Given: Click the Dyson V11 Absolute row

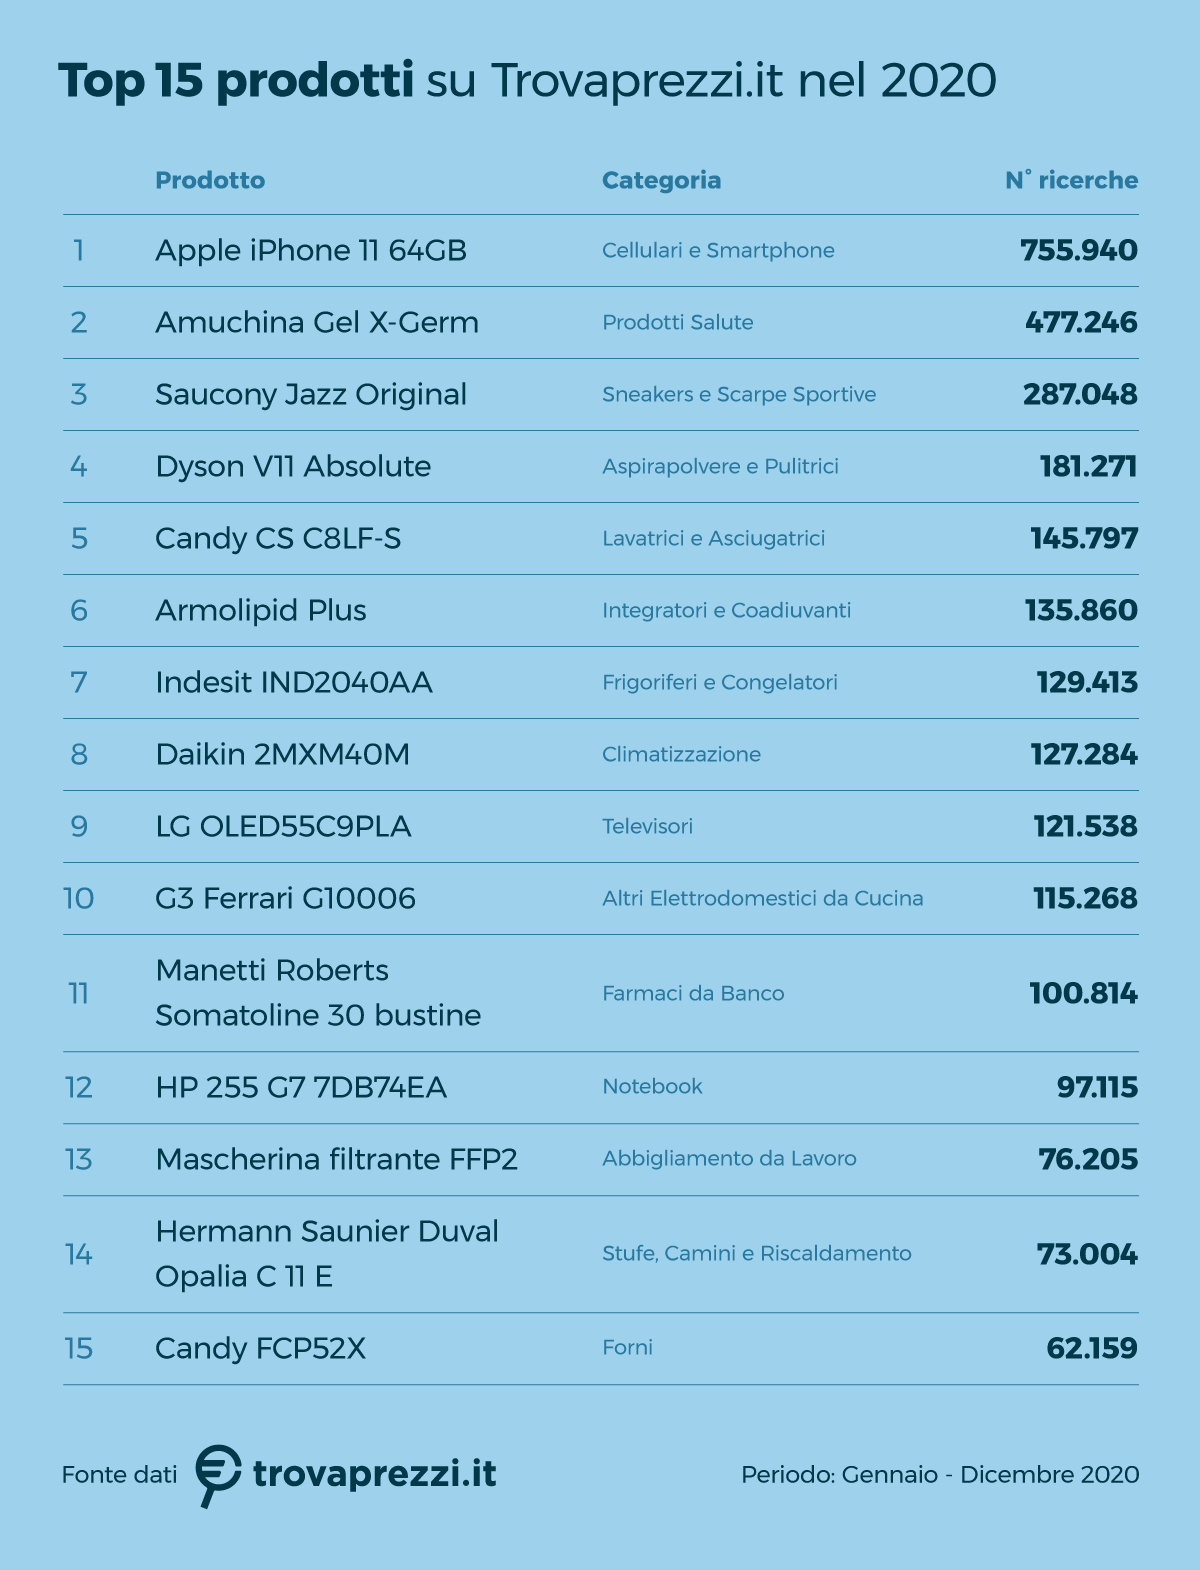Looking at the screenshot, I should pyautogui.click(x=293, y=466).
